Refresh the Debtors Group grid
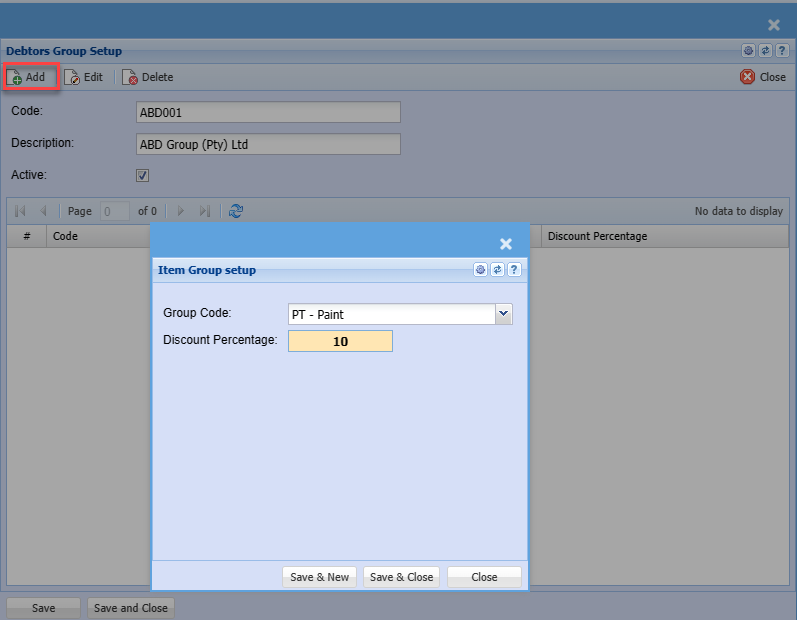The width and height of the screenshot is (797, 620). 236,211
